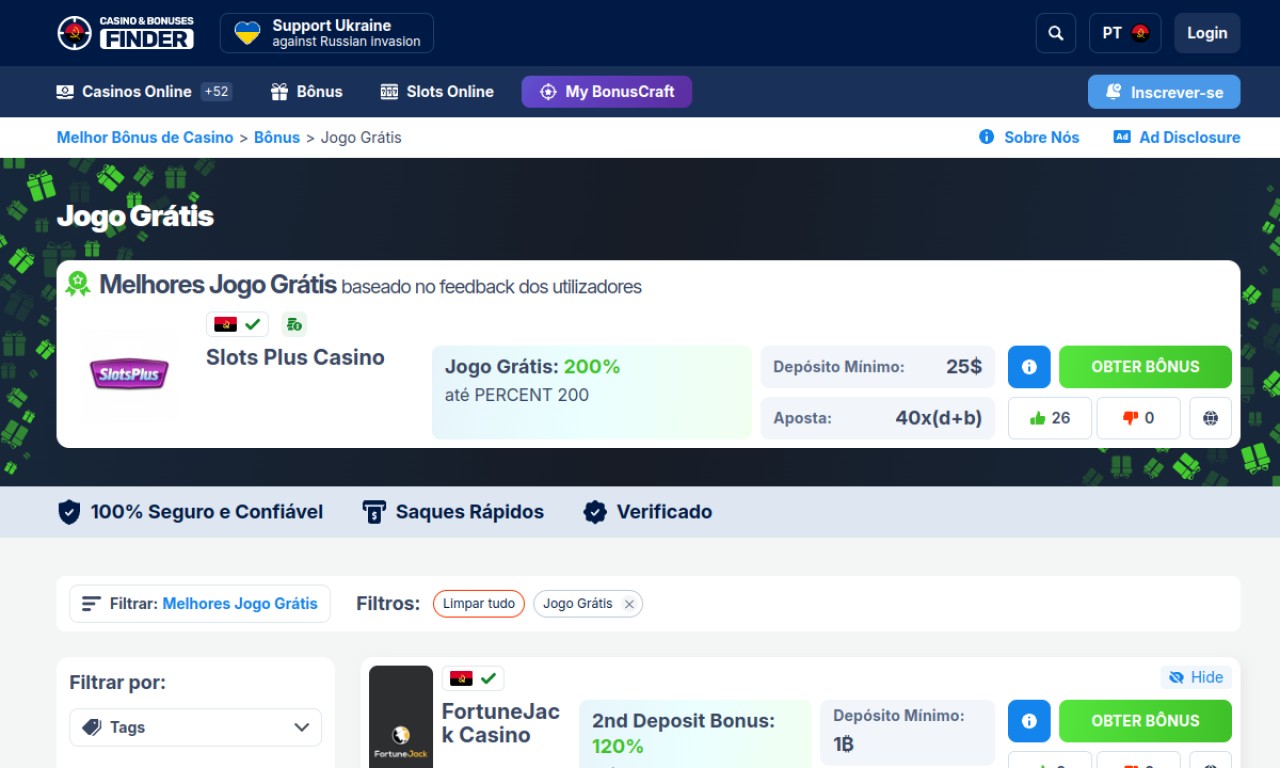Click the Aposta 40x(d+b) value

click(939, 418)
